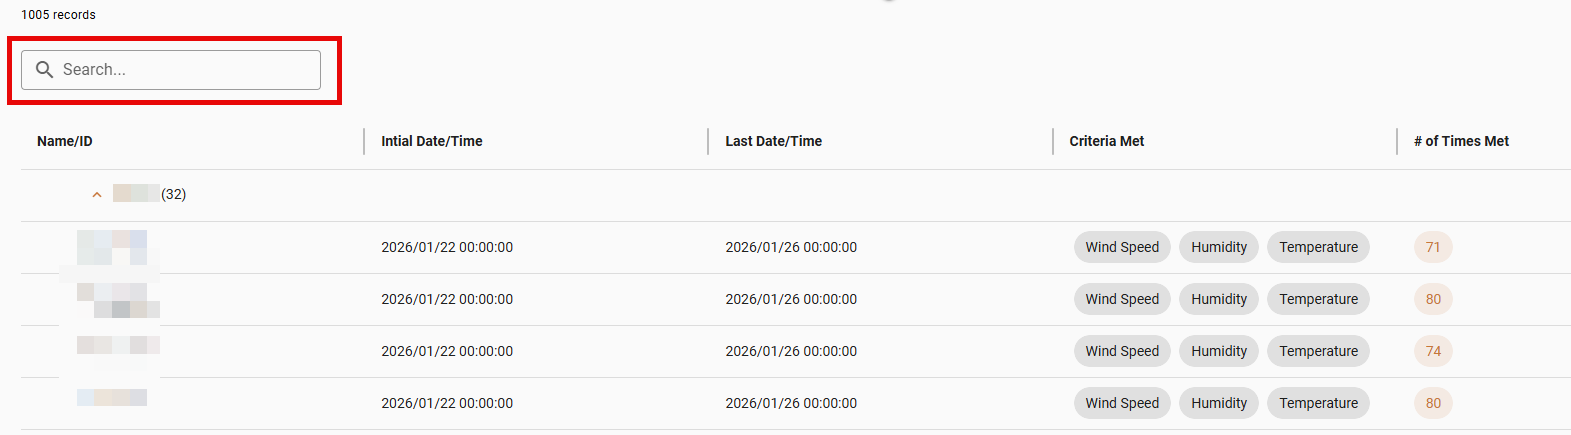Collapse the group with 32 items
This screenshot has height=435, width=1571.
coord(97,195)
